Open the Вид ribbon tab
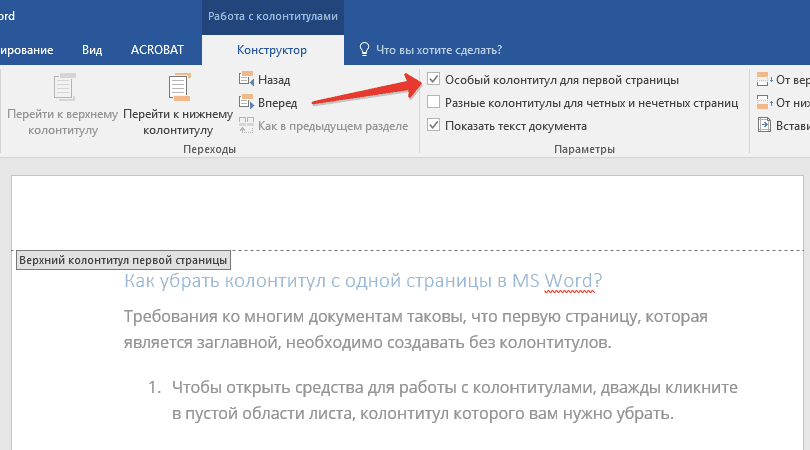 pyautogui.click(x=91, y=49)
